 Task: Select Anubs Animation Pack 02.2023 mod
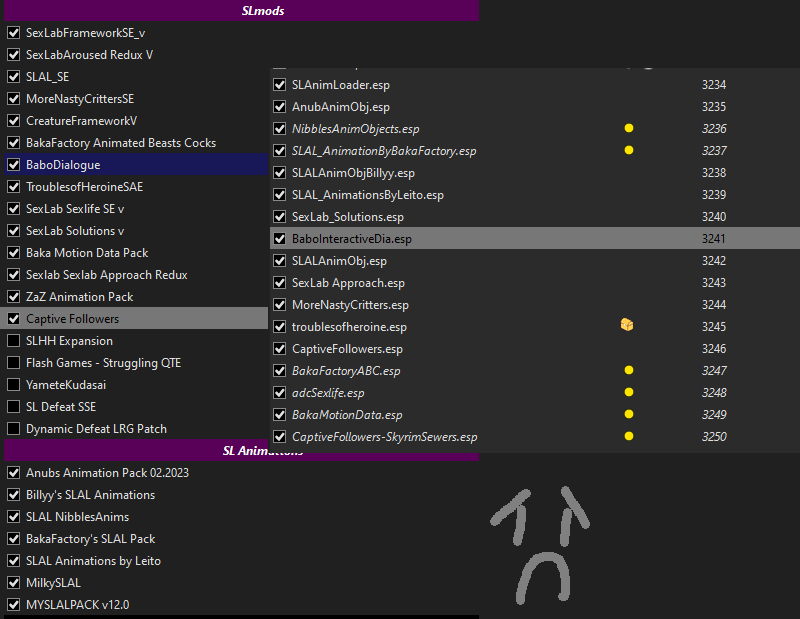click(107, 473)
